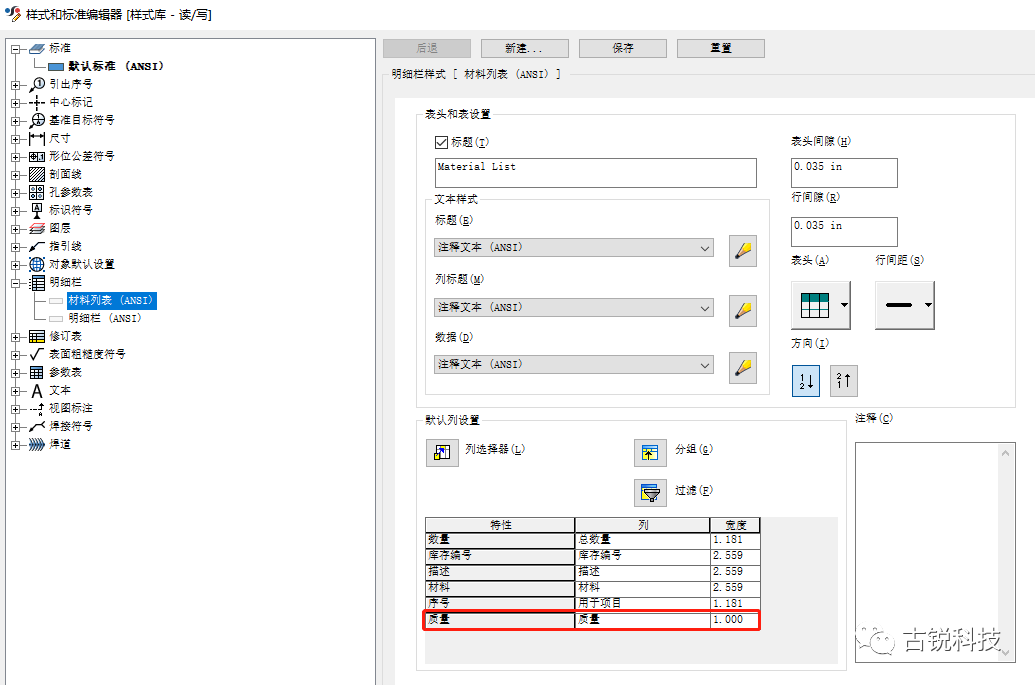Click the 焊接符号 weld symbol icon
Screen dimensions: 1035x685
pyautogui.click(x=37, y=426)
